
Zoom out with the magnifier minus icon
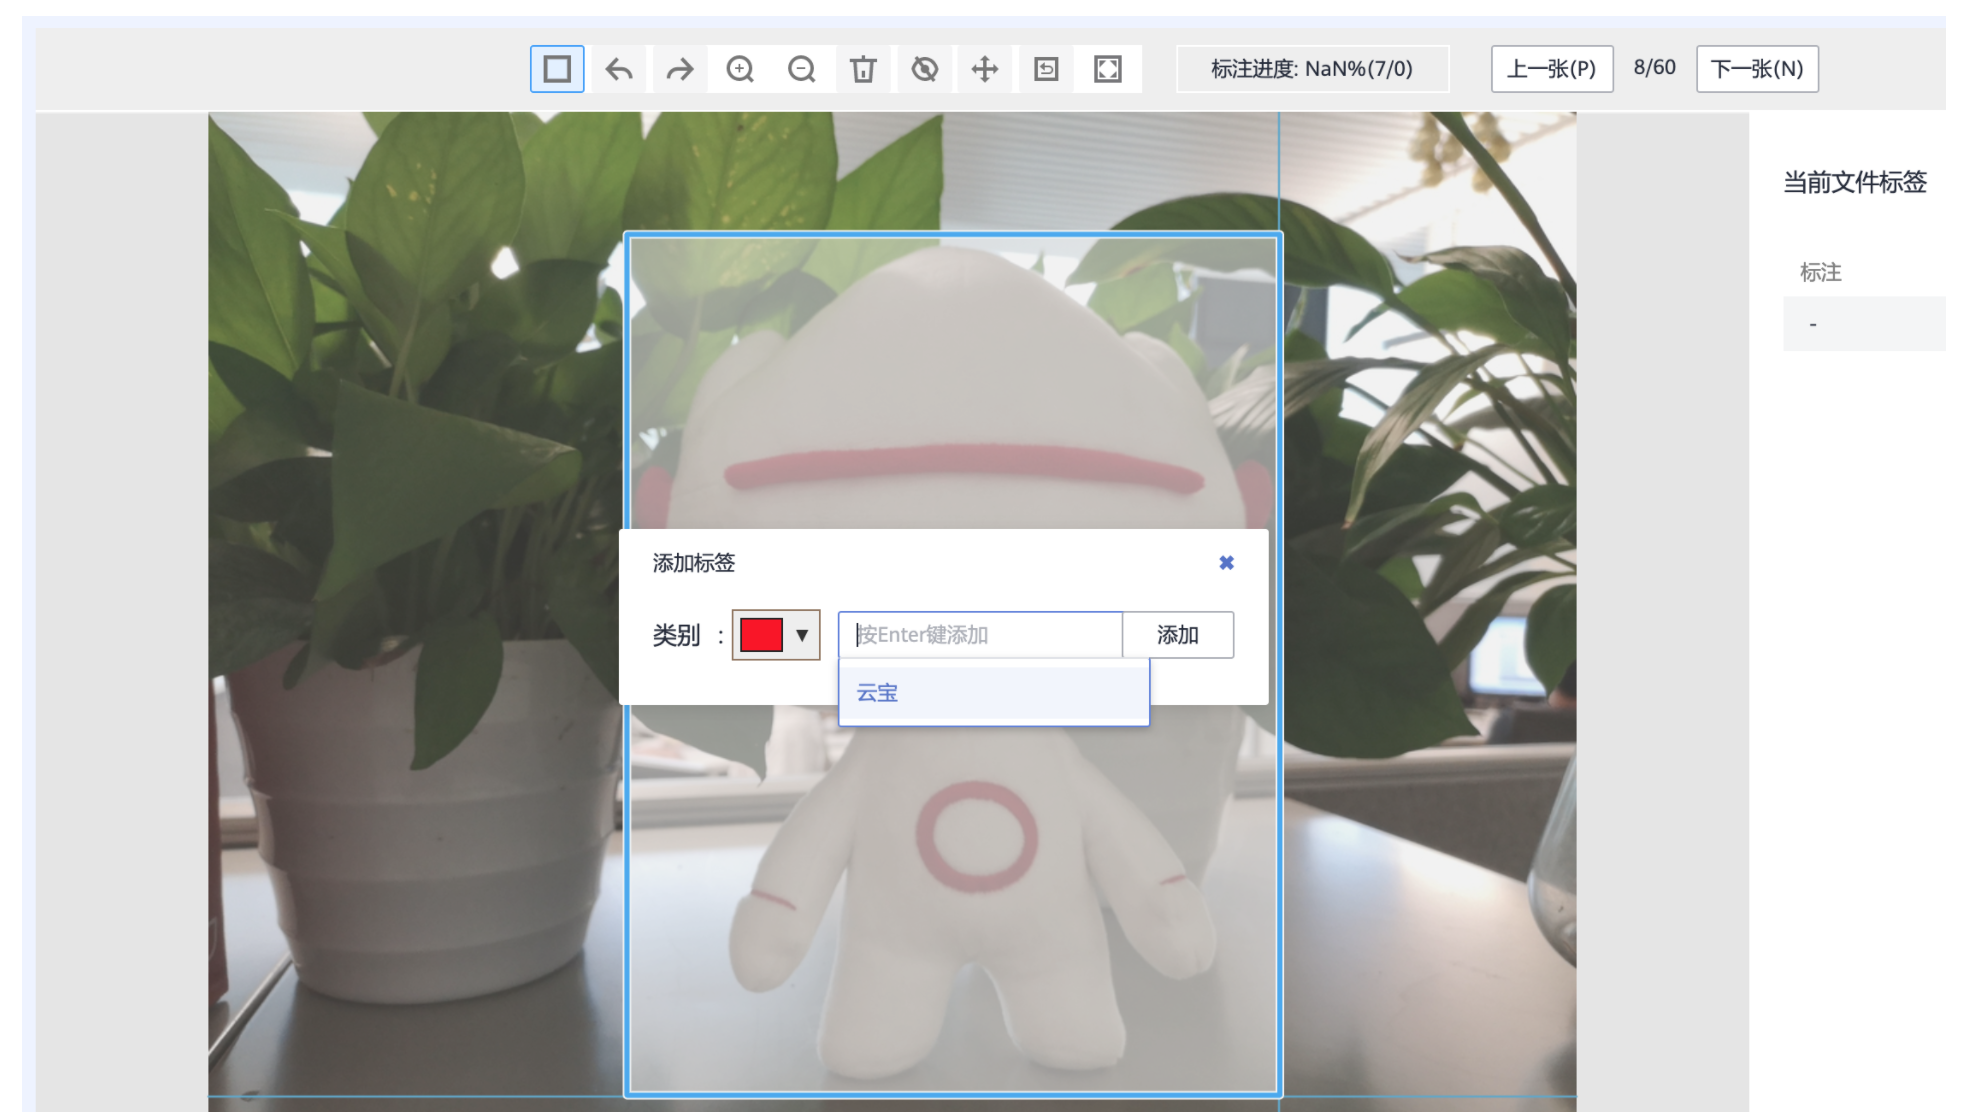pyautogui.click(x=802, y=69)
